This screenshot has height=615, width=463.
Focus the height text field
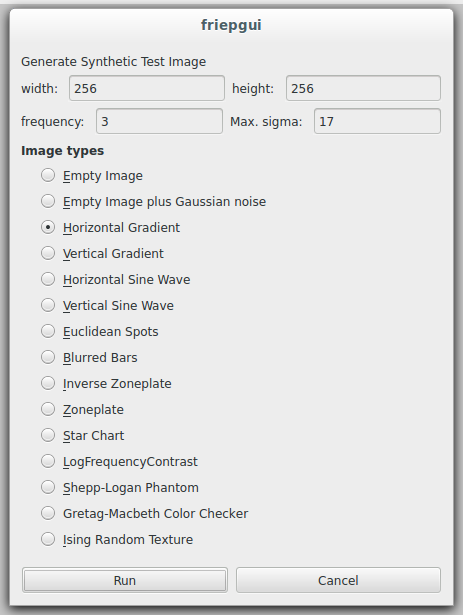coord(363,88)
